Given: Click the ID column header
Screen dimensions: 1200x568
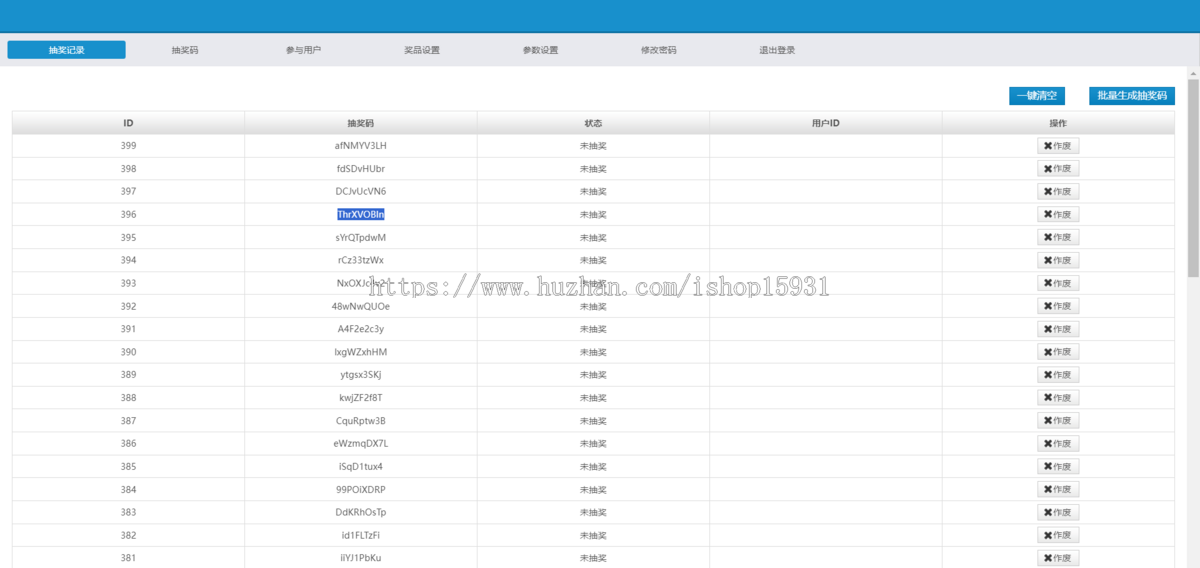Looking at the screenshot, I should [128, 123].
